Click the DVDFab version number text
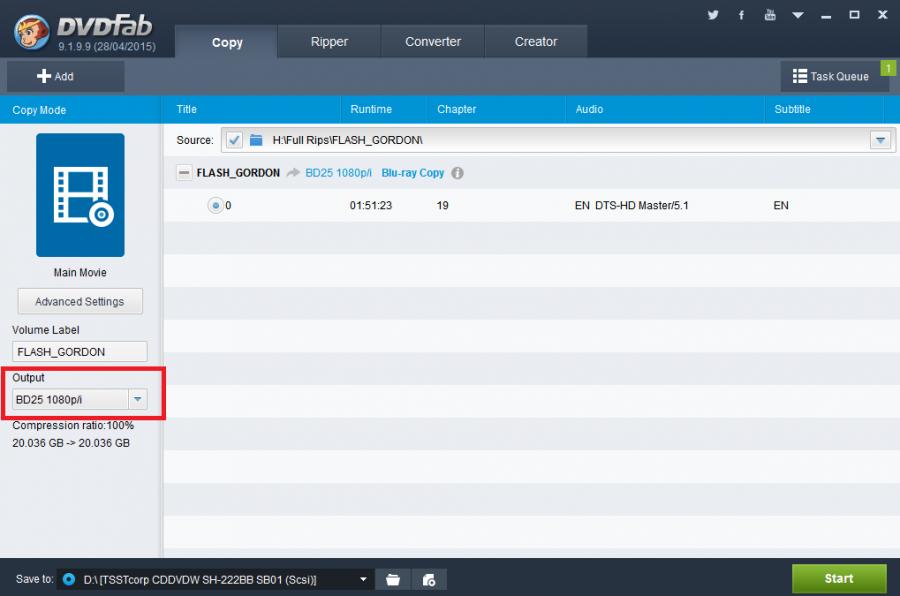900x596 pixels. click(107, 47)
